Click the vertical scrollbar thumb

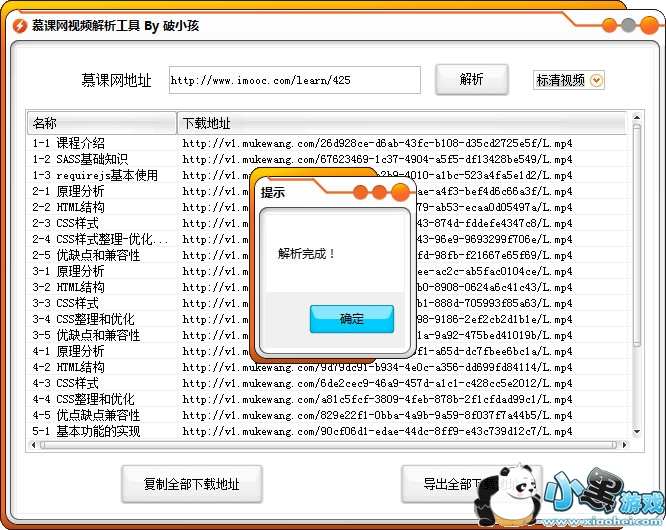tap(636, 234)
